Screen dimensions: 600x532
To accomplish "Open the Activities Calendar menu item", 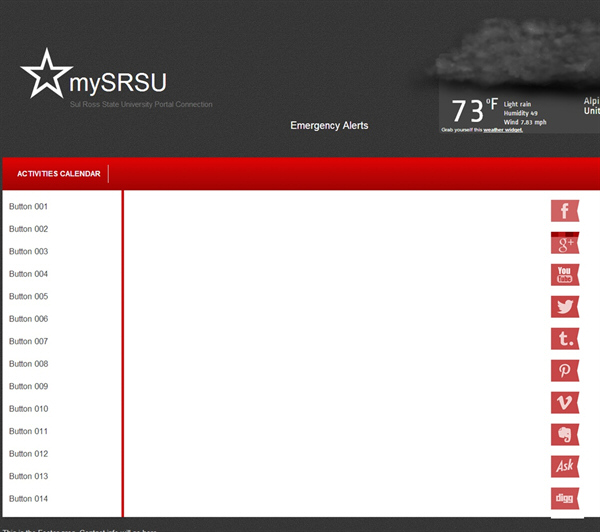I will tap(59, 174).
